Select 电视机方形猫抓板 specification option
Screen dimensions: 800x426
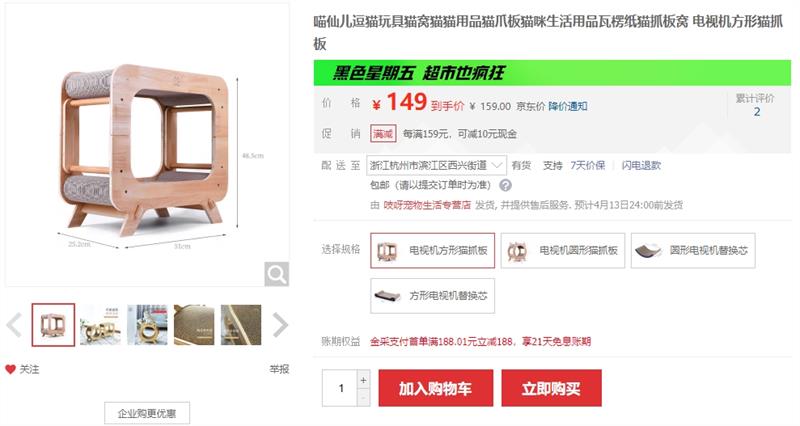[433, 250]
